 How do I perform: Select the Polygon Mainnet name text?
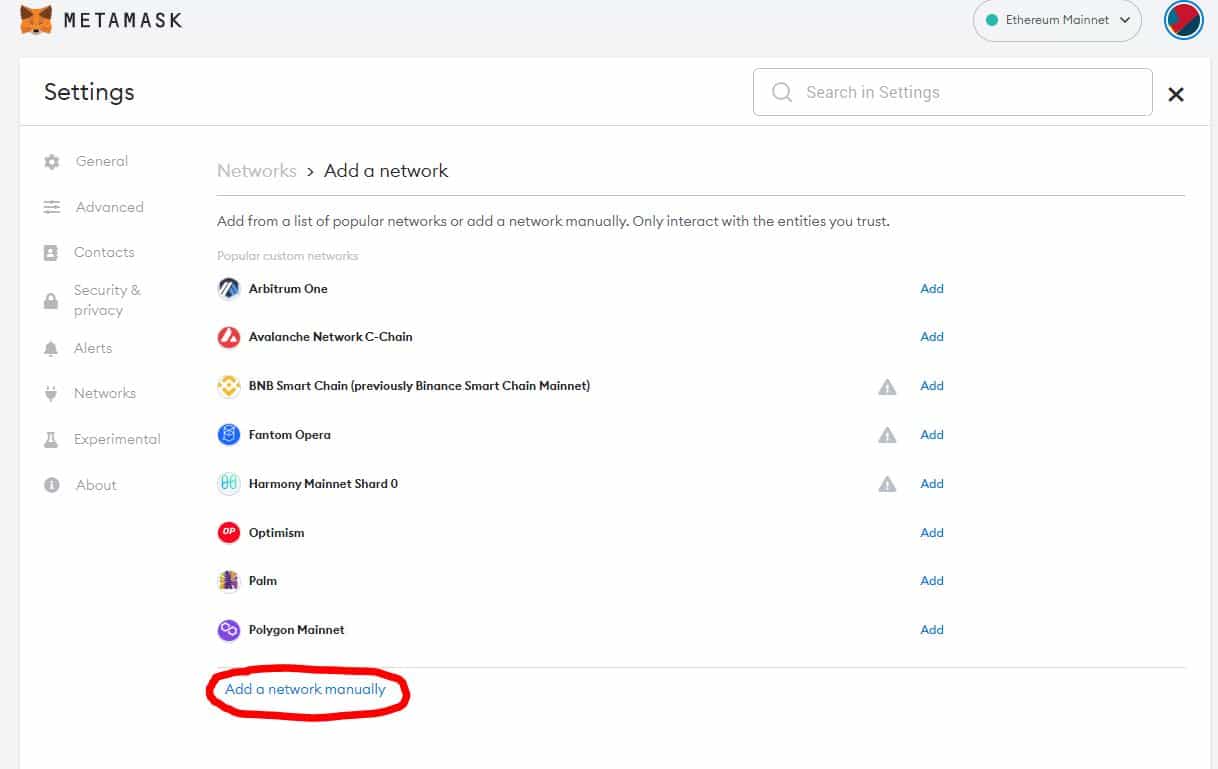pos(296,630)
